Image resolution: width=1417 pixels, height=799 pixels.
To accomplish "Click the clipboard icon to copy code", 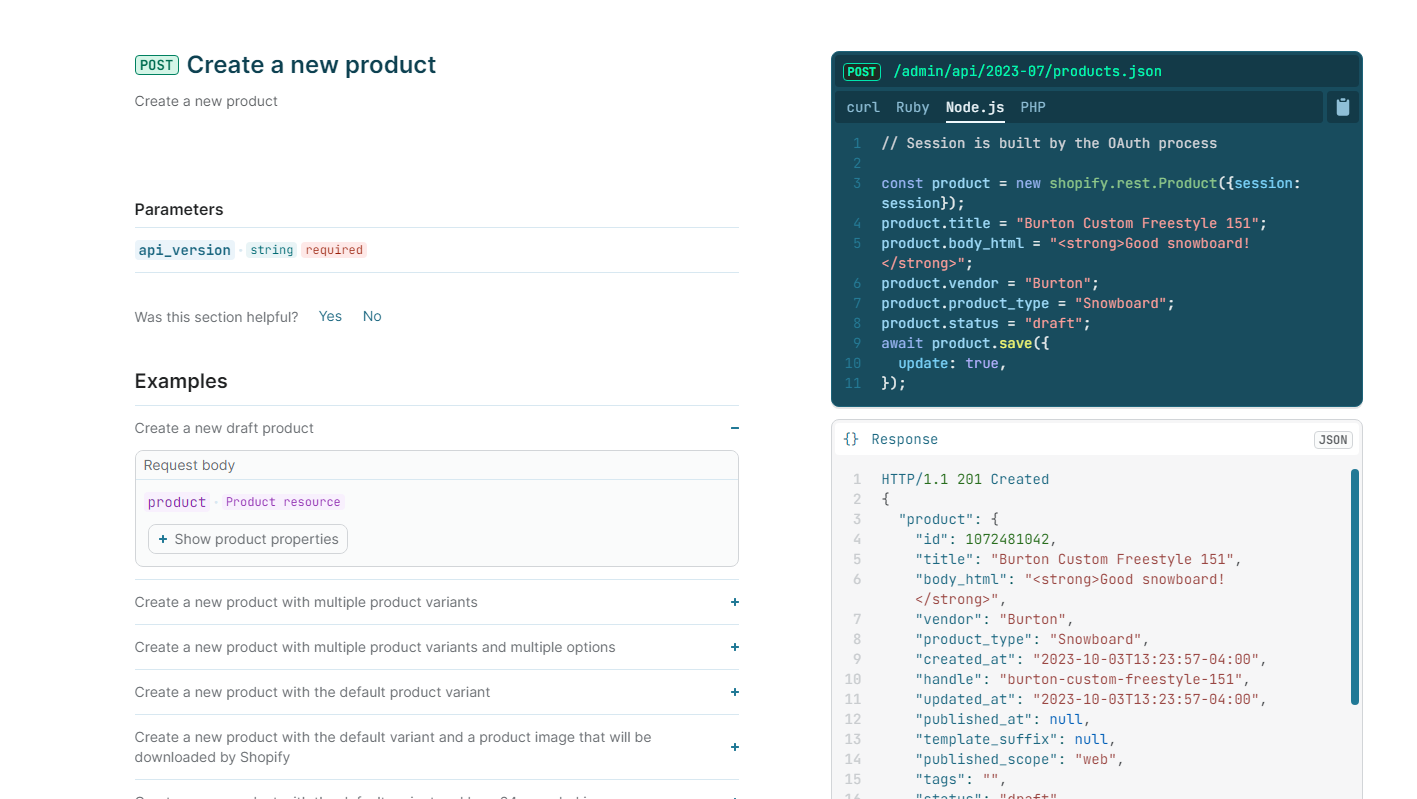I will [x=1342, y=107].
